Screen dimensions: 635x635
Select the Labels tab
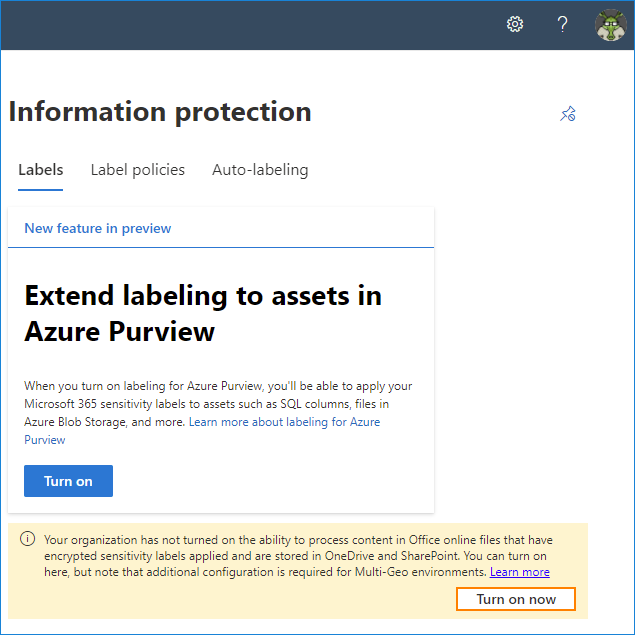(40, 170)
